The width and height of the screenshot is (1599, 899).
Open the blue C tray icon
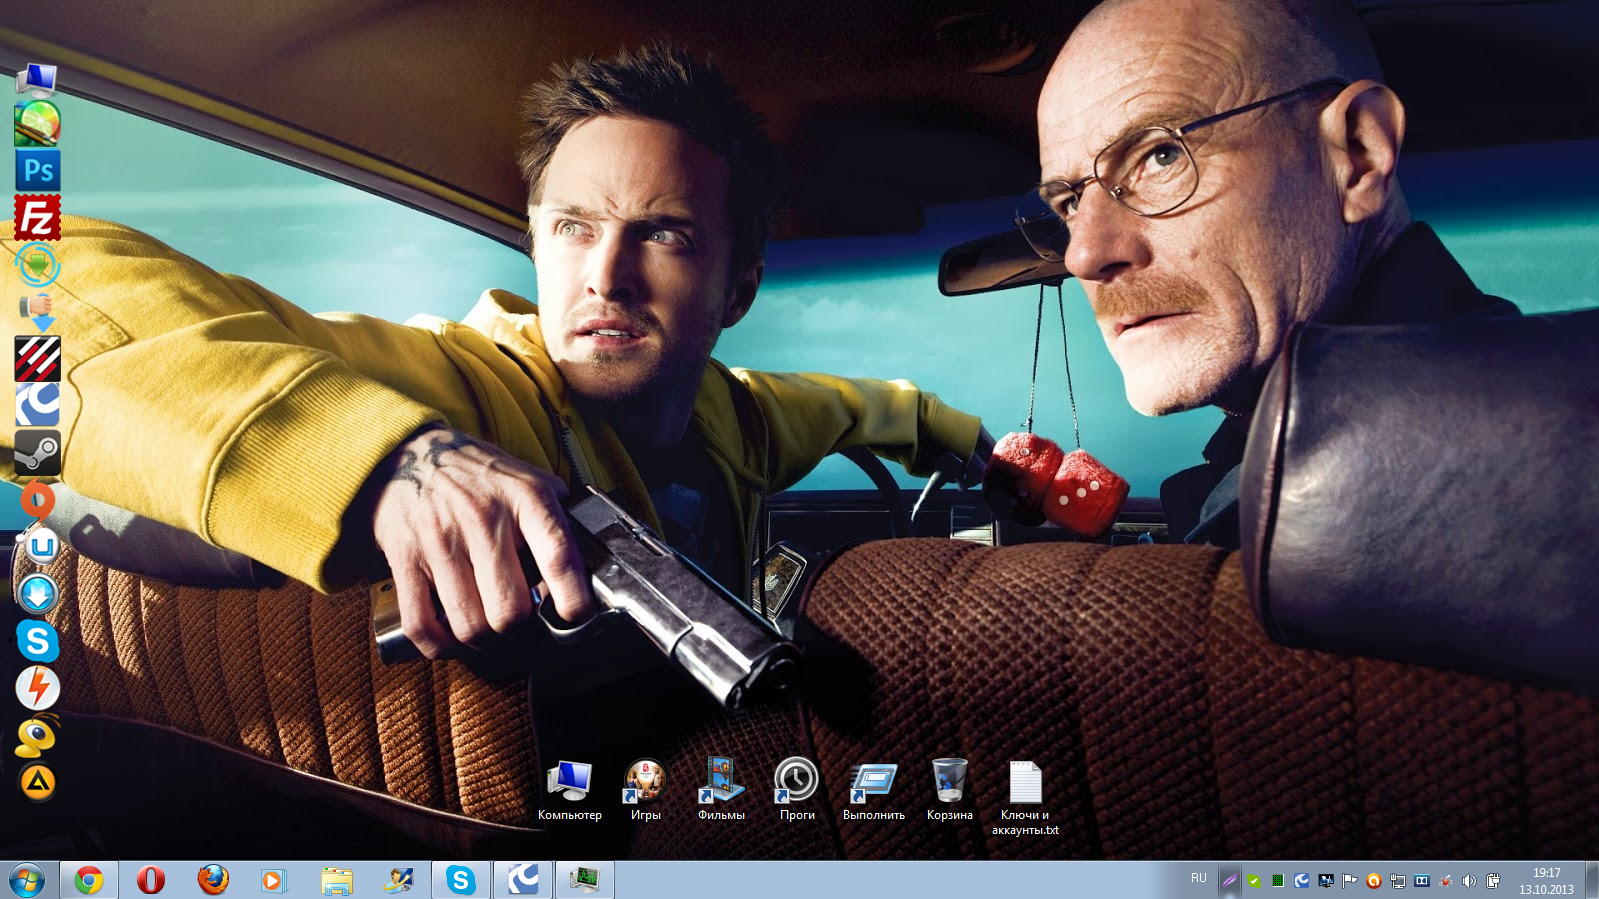[x=1302, y=881]
